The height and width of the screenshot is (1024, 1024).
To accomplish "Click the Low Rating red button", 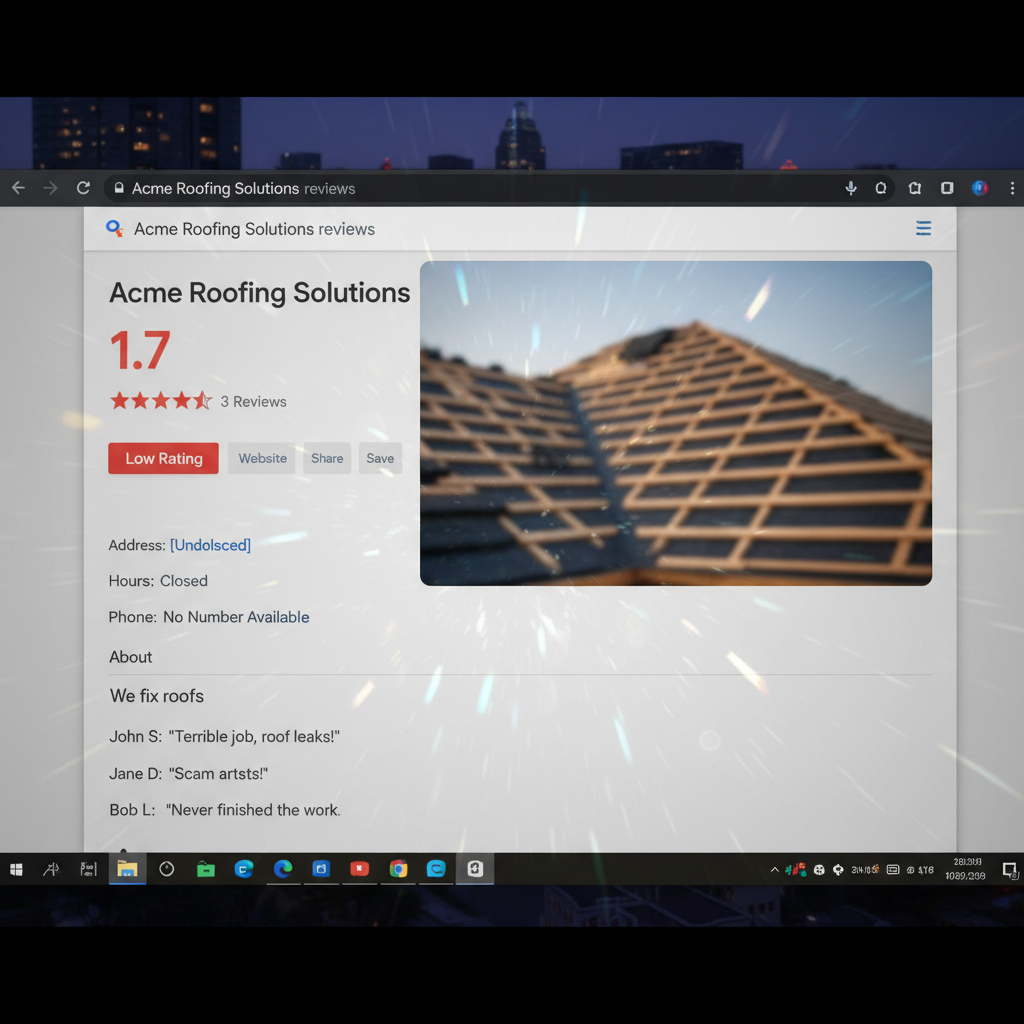I will pos(163,458).
